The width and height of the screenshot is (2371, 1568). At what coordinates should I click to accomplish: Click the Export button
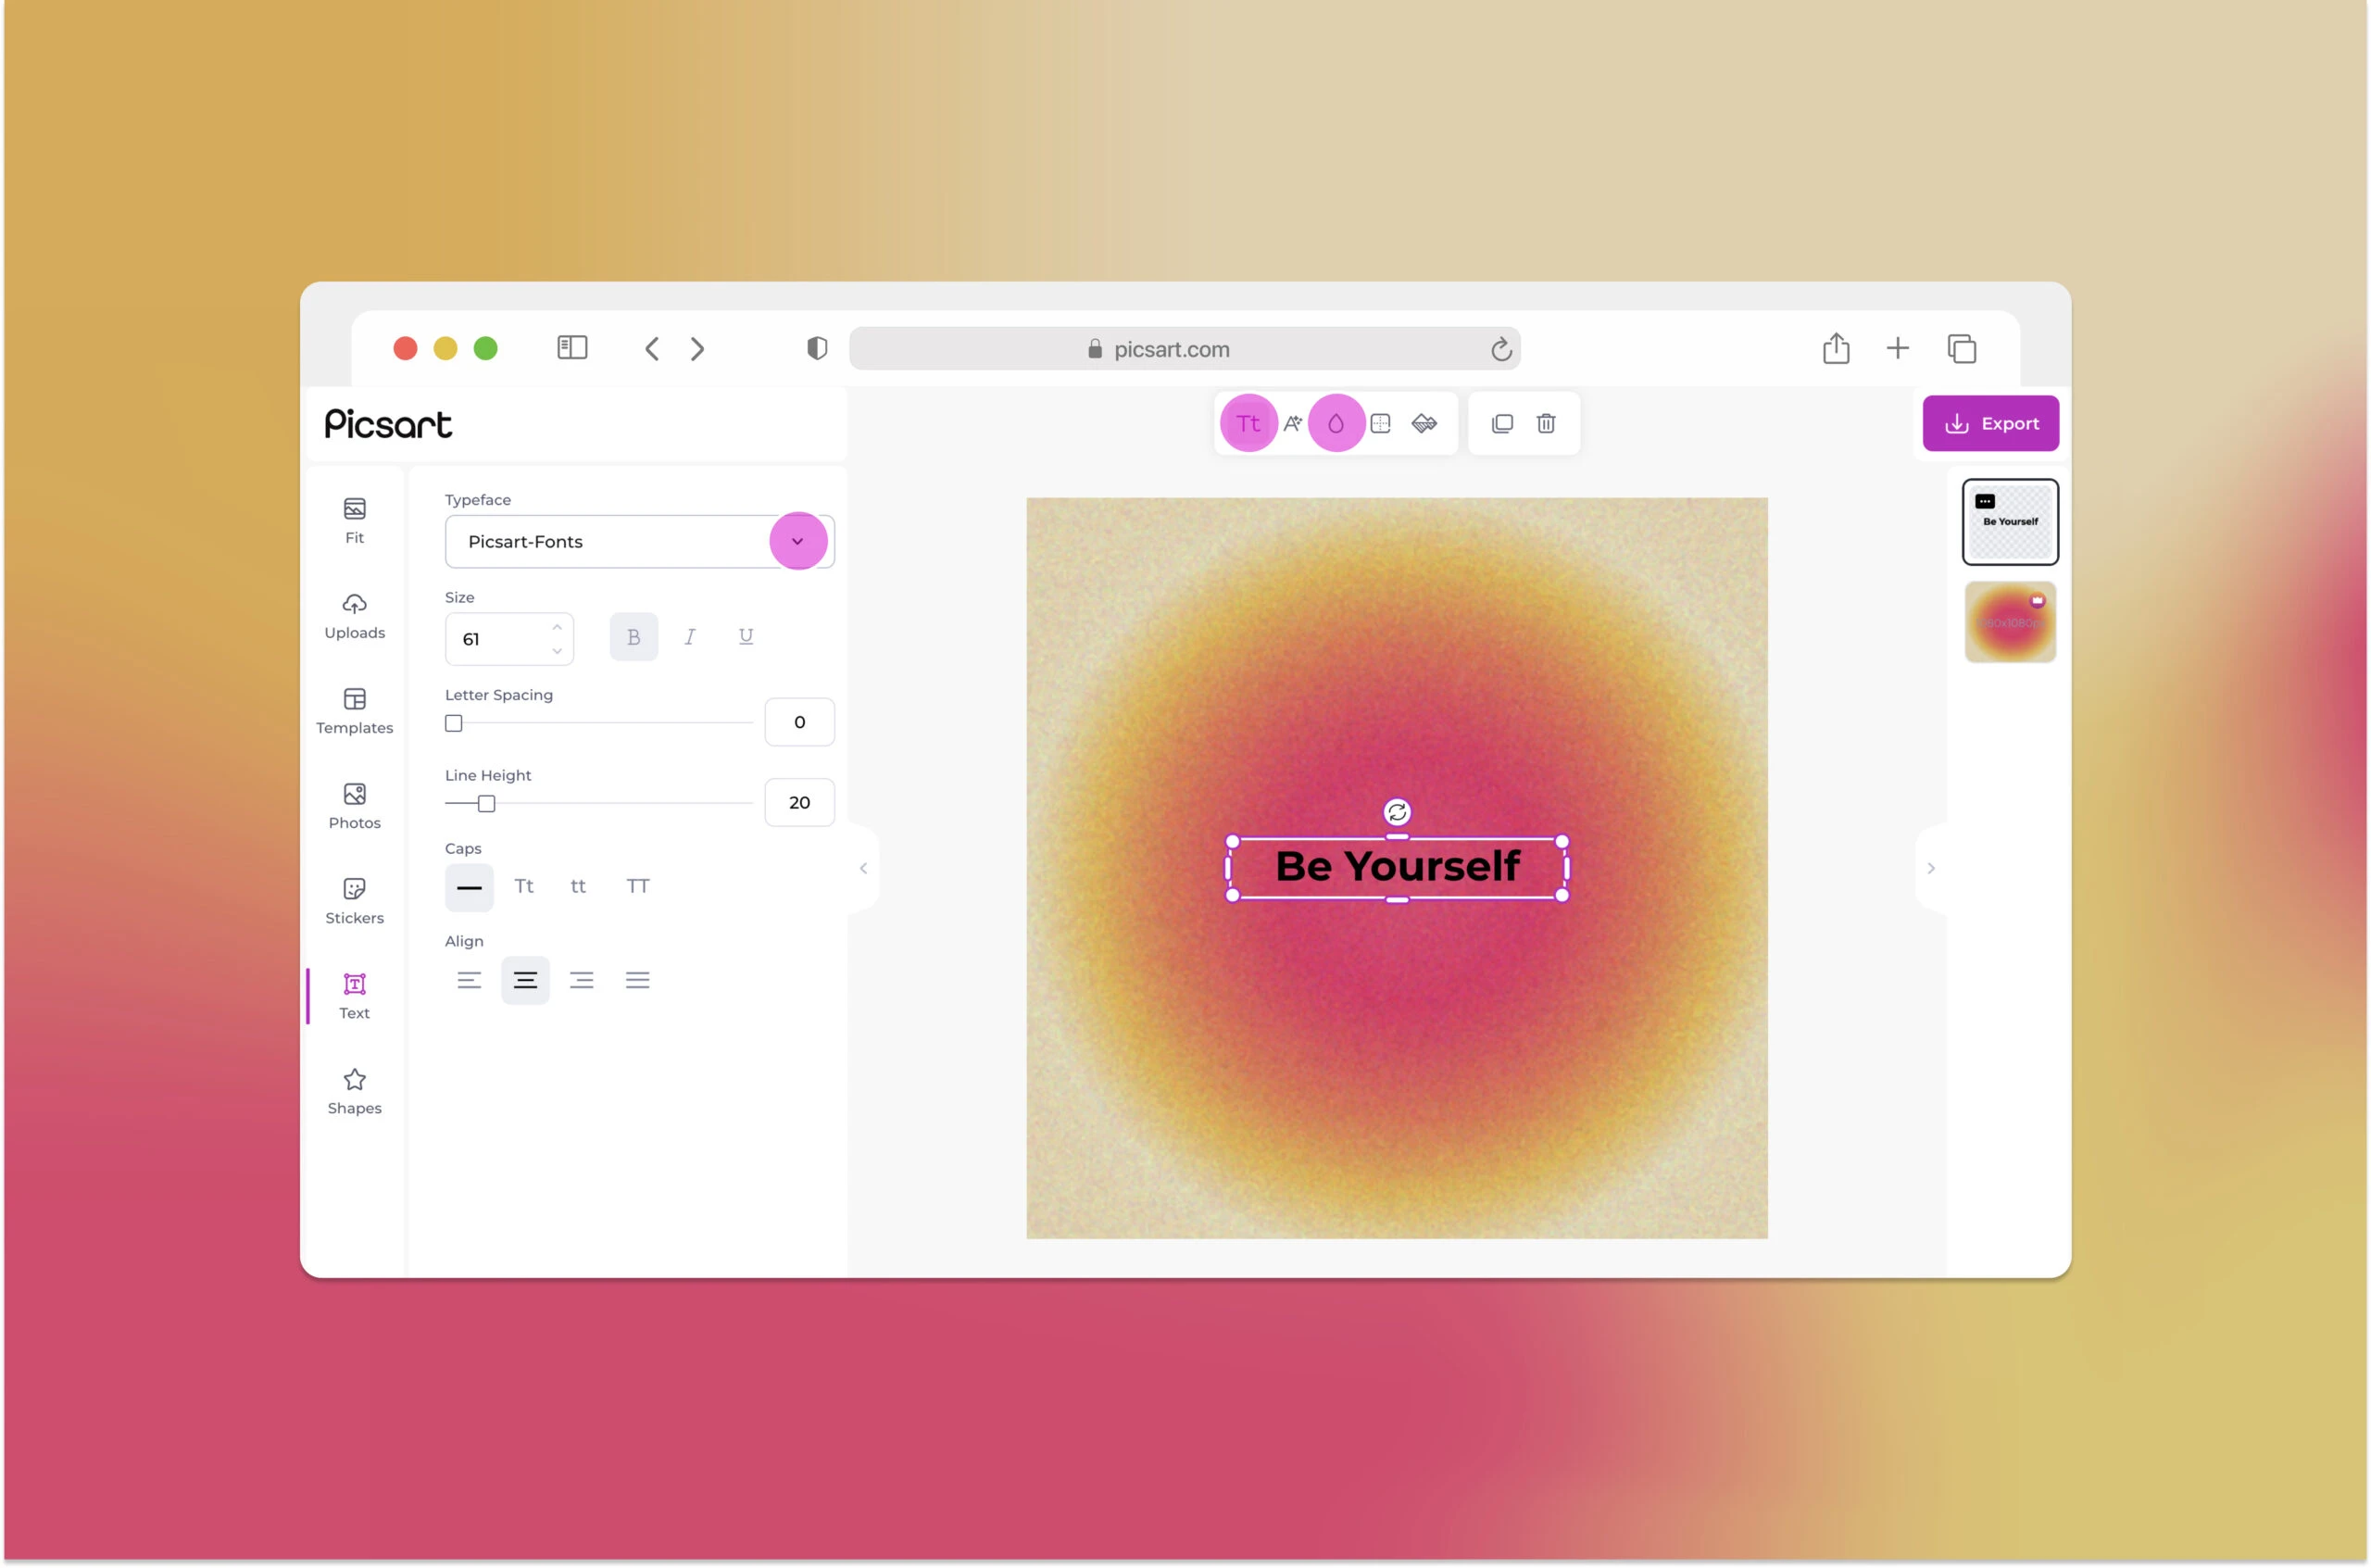pos(1990,423)
